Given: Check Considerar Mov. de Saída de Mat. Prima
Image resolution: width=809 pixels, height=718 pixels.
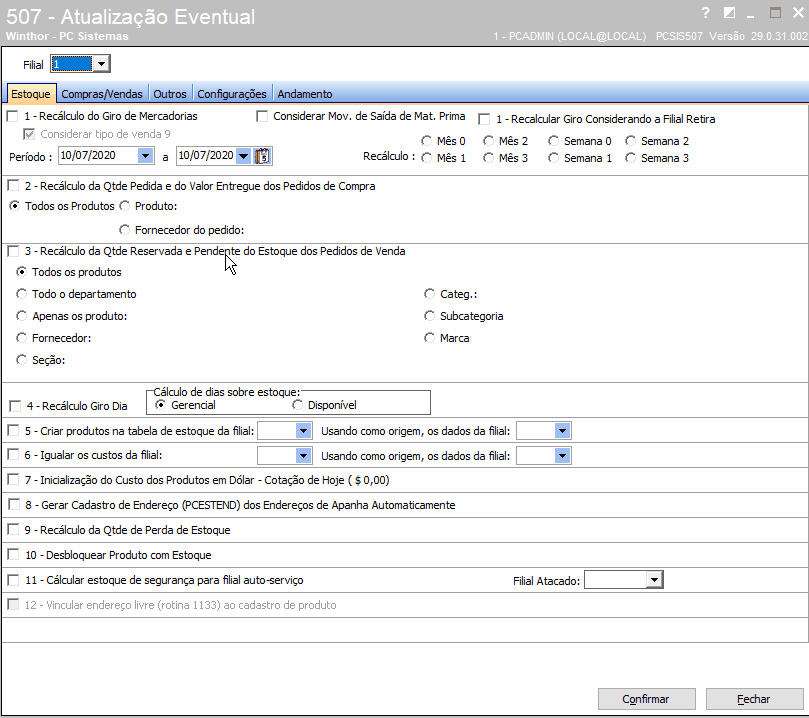Looking at the screenshot, I should coord(262,117).
